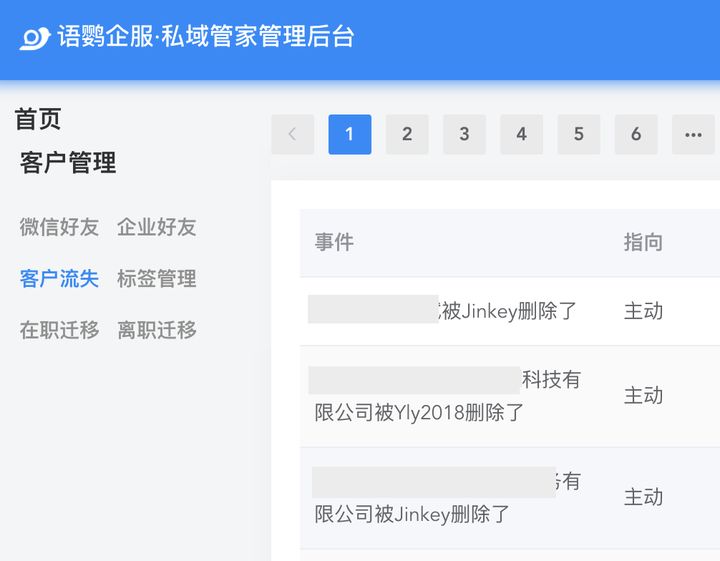Screen dimensions: 720x561
Task: Go to 企业好友 in the sidebar
Action: pos(156,227)
